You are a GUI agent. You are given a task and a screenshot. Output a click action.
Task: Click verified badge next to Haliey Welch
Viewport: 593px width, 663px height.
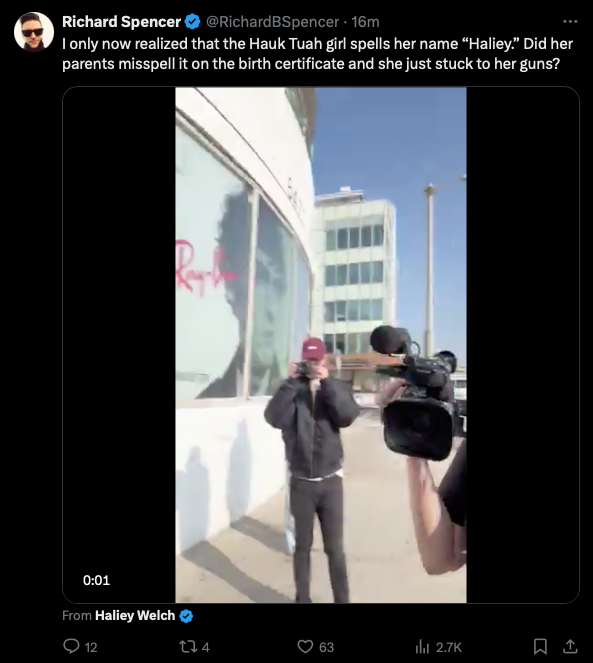tap(186, 616)
